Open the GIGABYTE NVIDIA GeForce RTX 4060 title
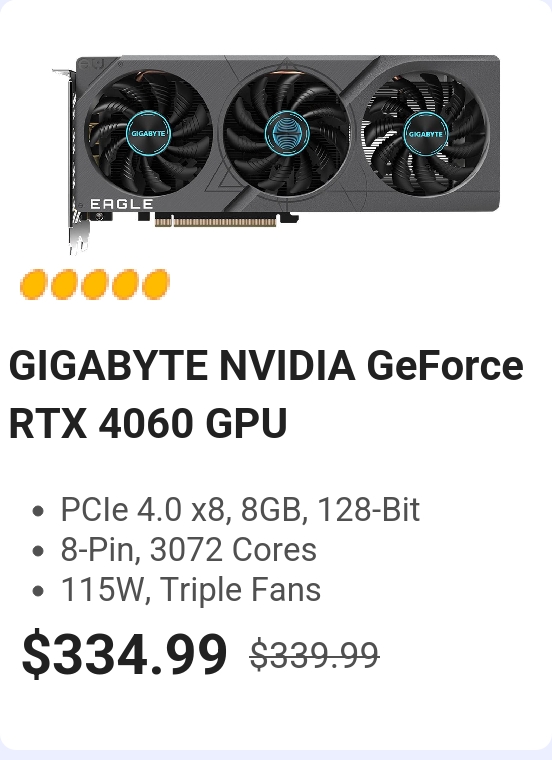Viewport: 552px width, 760px height. click(x=266, y=395)
